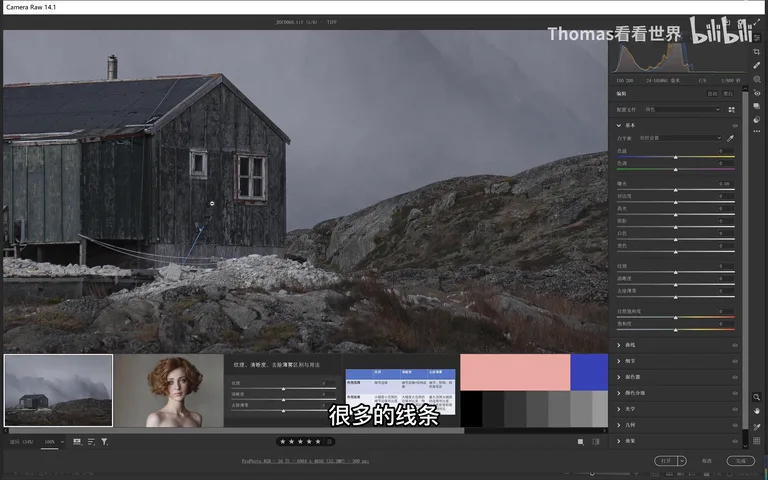768x480 pixels.
Task: Open the Presets overlapping circles icon
Action: tap(757, 119)
